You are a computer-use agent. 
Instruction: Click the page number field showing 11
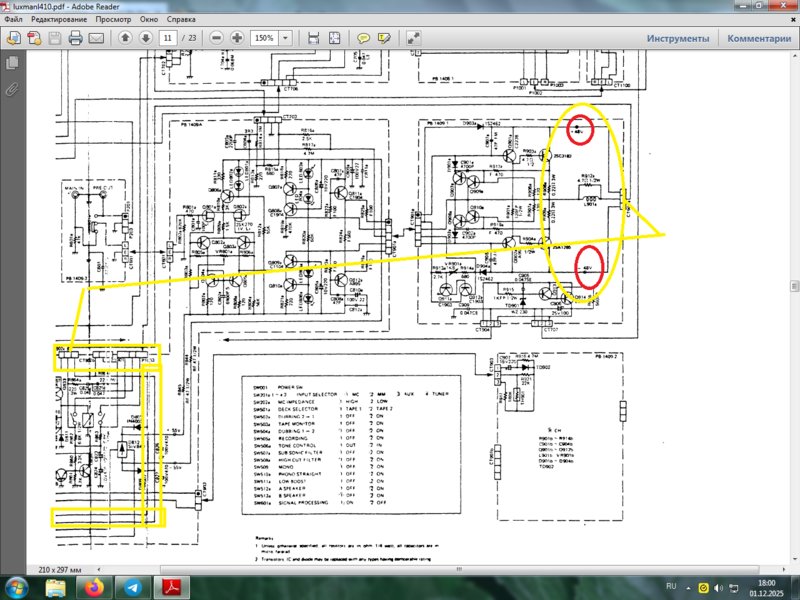click(167, 38)
